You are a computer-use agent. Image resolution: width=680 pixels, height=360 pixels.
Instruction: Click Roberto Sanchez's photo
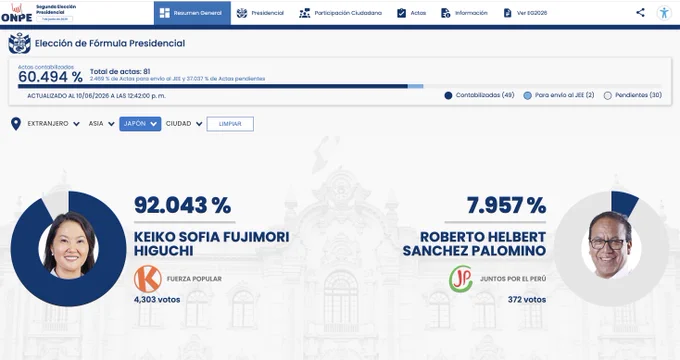[x=611, y=245]
